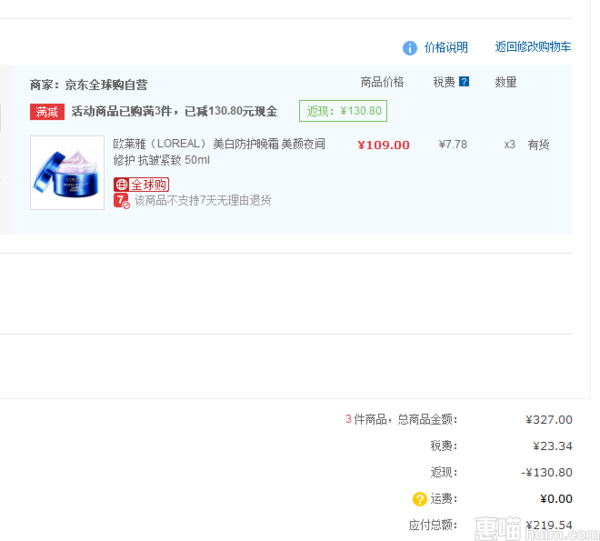Screen dimensions: 600x541
Task: Select the item tax ¥7.78
Action: pos(453,145)
